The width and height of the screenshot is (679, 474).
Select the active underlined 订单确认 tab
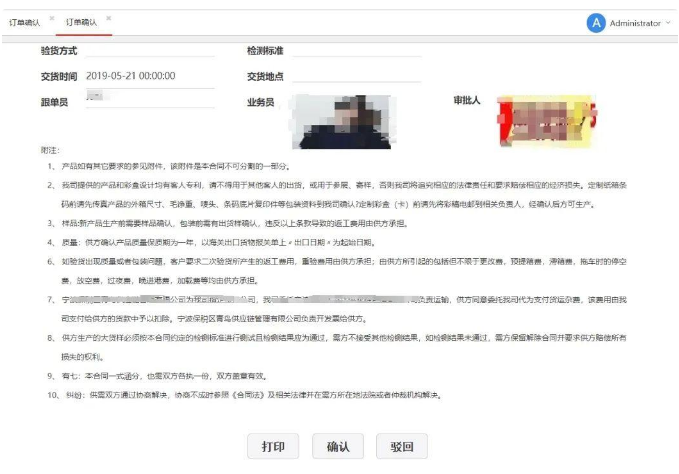tap(83, 20)
